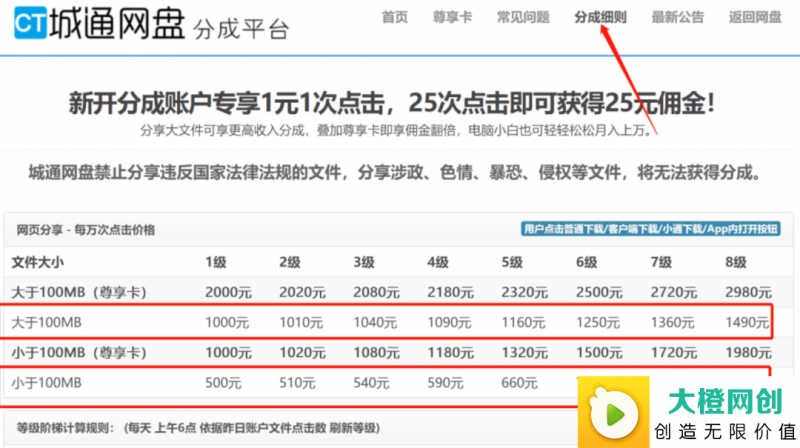Image resolution: width=800 pixels, height=448 pixels.
Task: Click the 城通网盘禁止分享 warning text
Action: pyautogui.click(x=394, y=173)
